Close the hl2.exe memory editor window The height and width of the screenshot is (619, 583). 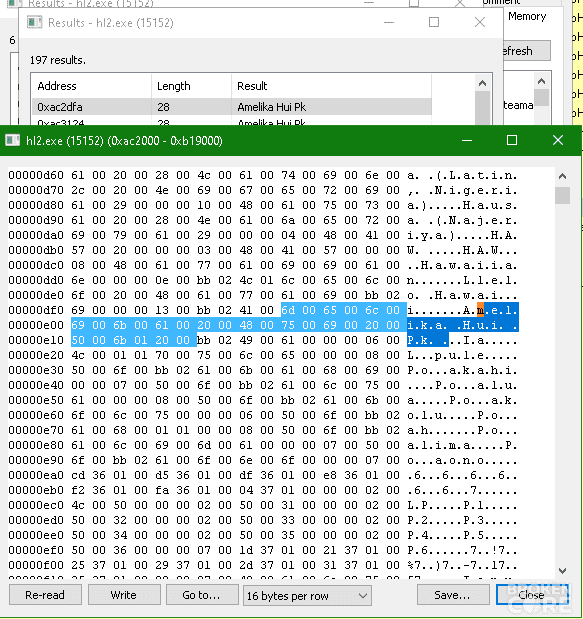(x=558, y=140)
